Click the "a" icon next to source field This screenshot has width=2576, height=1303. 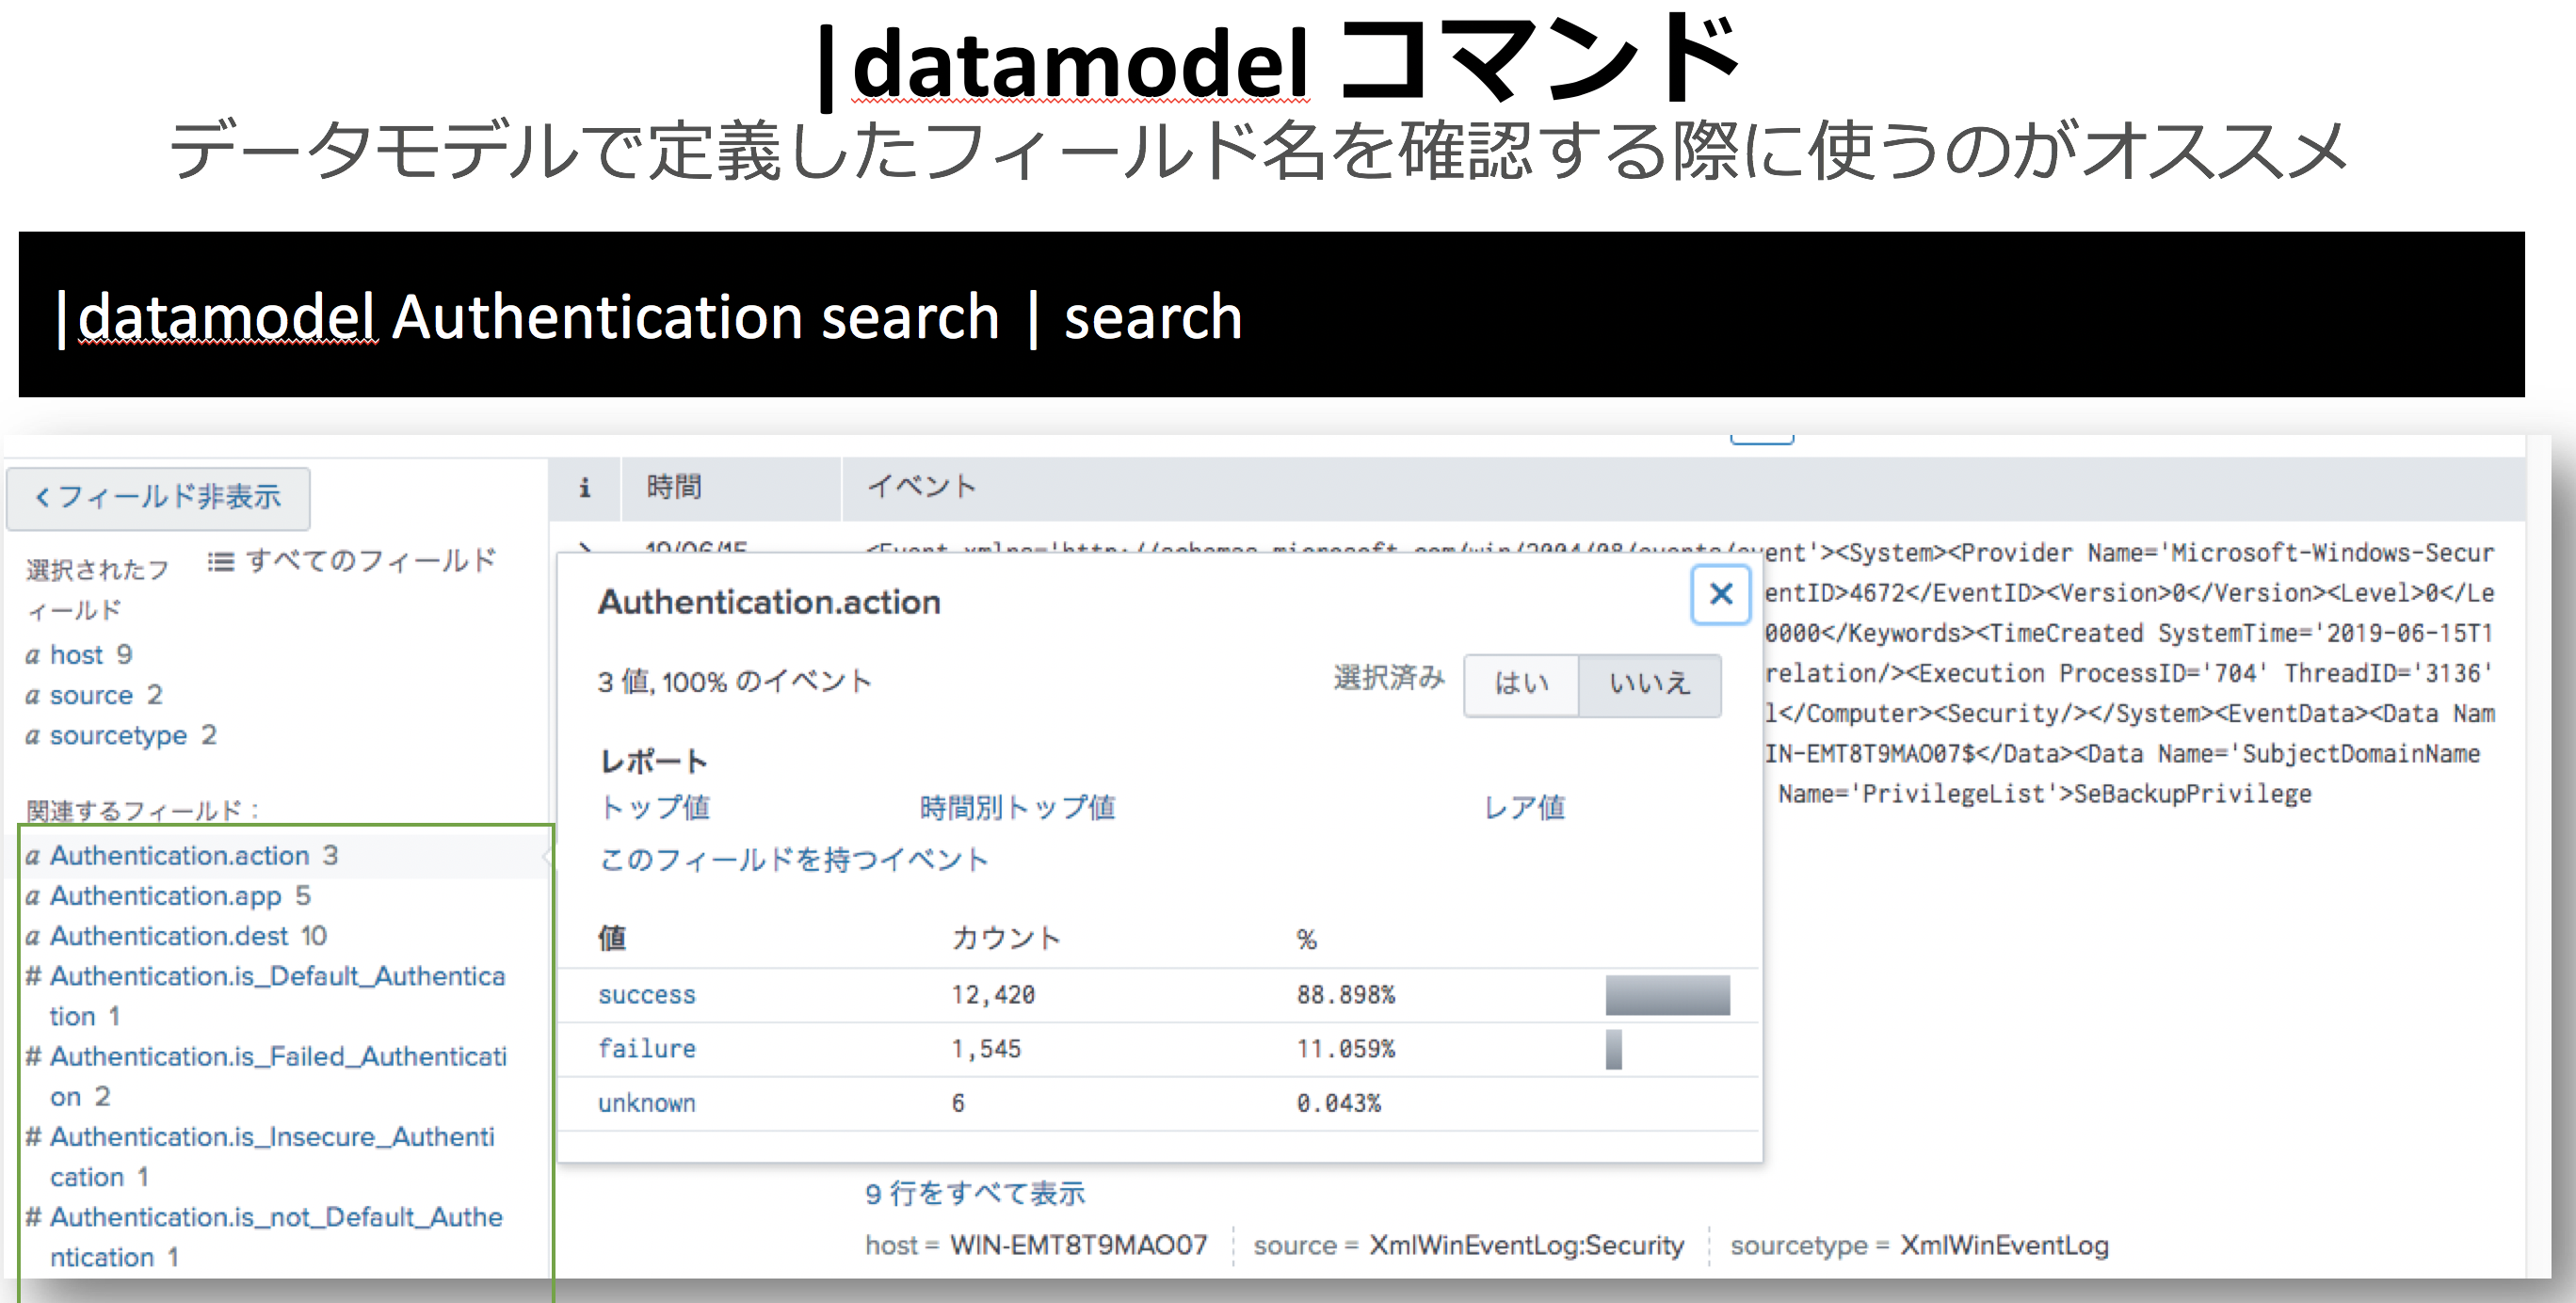coord(32,695)
